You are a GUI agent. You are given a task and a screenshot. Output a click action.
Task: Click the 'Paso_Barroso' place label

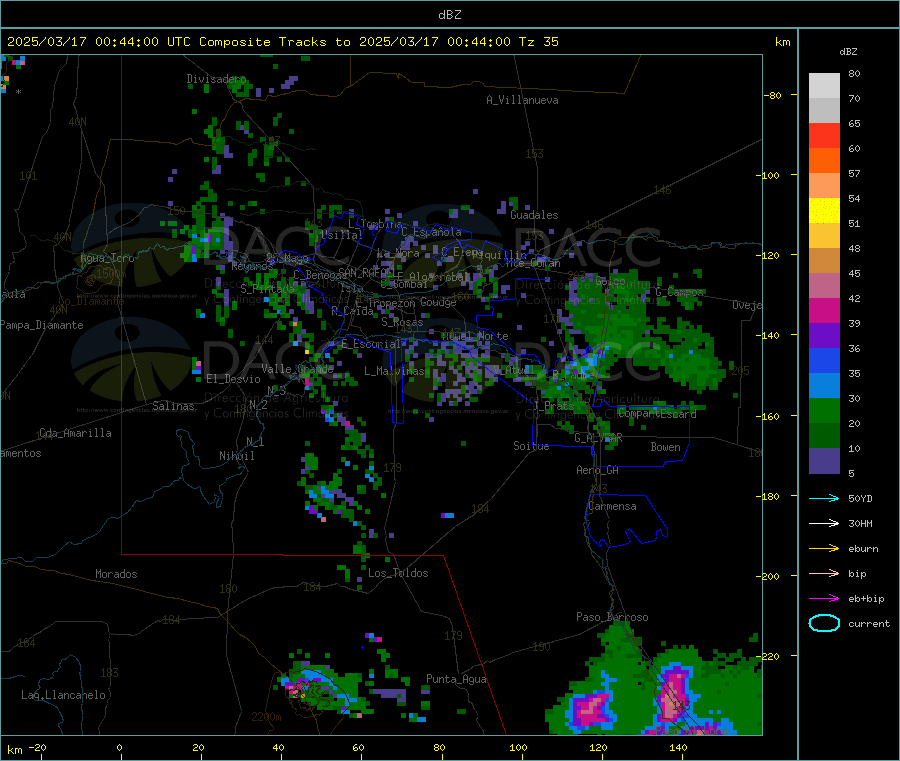click(x=612, y=617)
